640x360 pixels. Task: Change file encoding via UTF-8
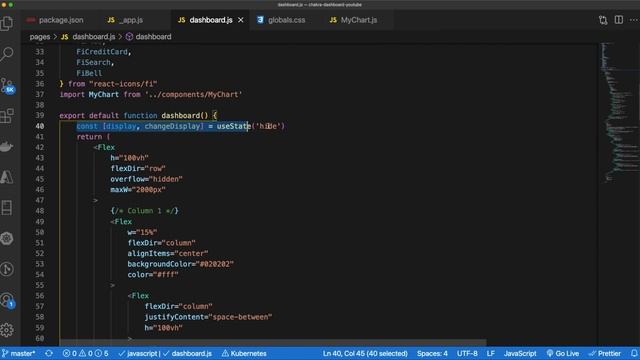pos(467,353)
